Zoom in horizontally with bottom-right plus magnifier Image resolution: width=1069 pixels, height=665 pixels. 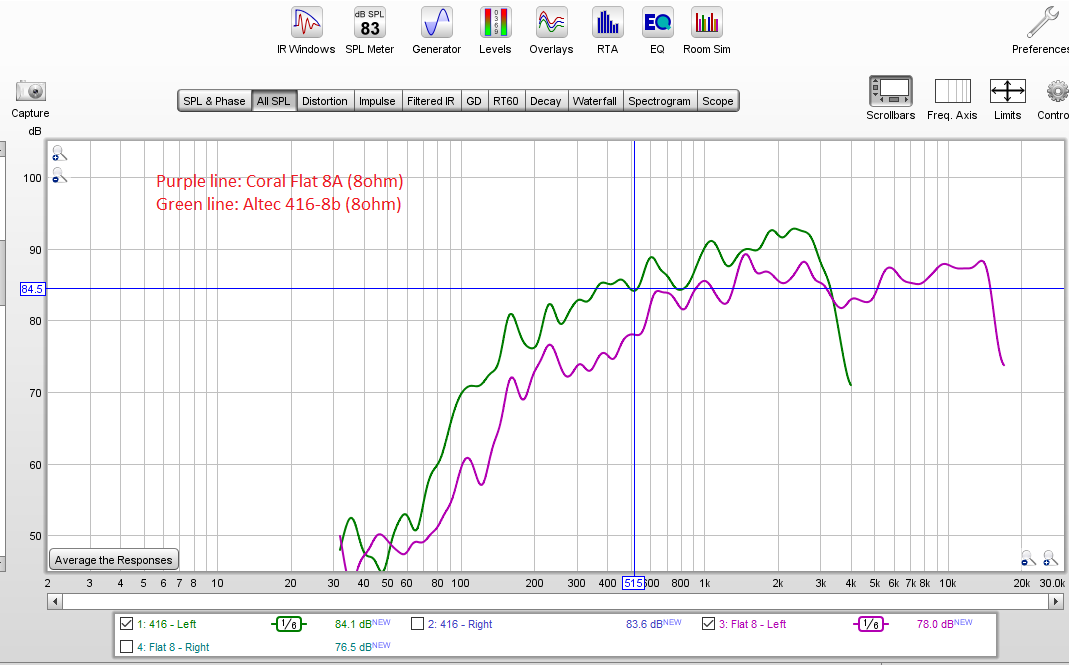(1050, 559)
